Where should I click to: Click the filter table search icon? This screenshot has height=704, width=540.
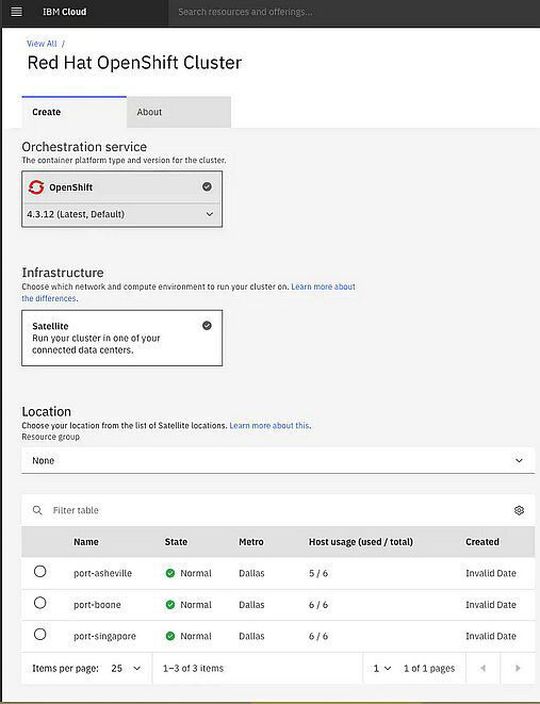(x=38, y=510)
